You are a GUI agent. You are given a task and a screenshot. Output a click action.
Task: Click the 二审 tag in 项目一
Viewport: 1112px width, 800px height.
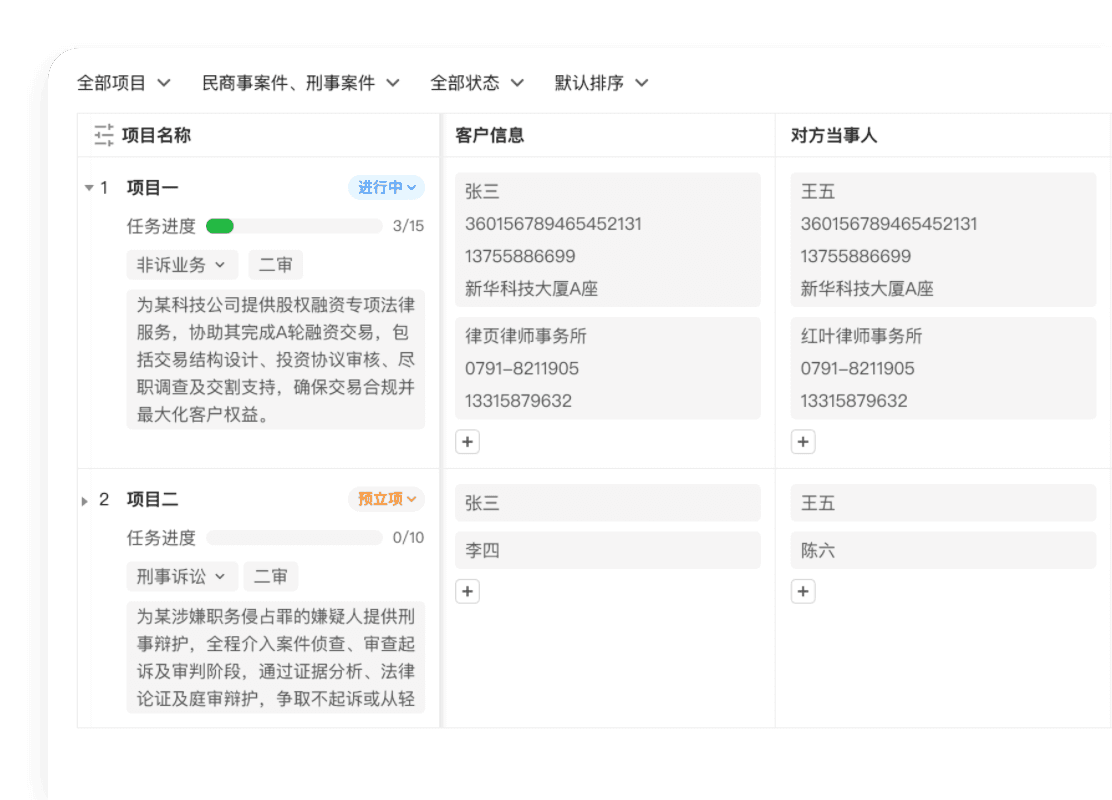275,265
